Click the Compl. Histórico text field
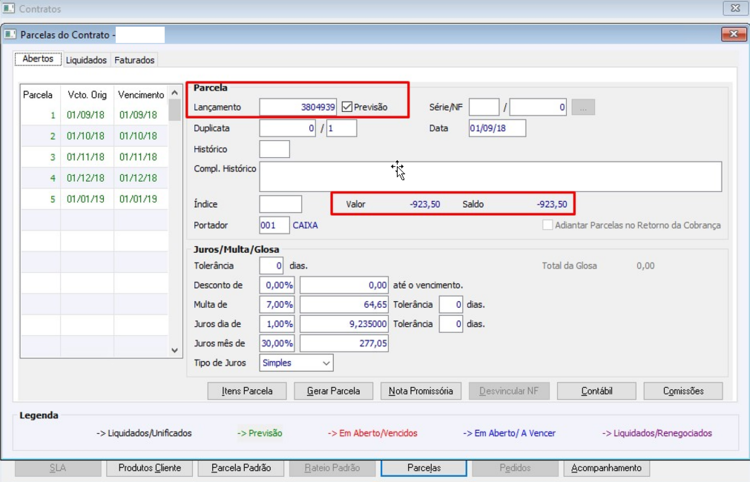Image resolution: width=750 pixels, height=482 pixels. click(490, 176)
